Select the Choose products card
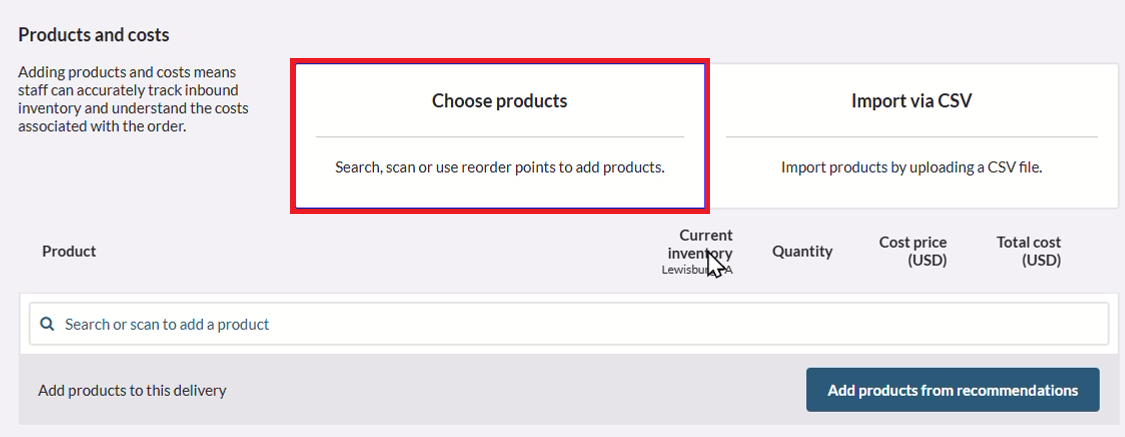Image resolution: width=1125 pixels, height=437 pixels. [x=500, y=136]
